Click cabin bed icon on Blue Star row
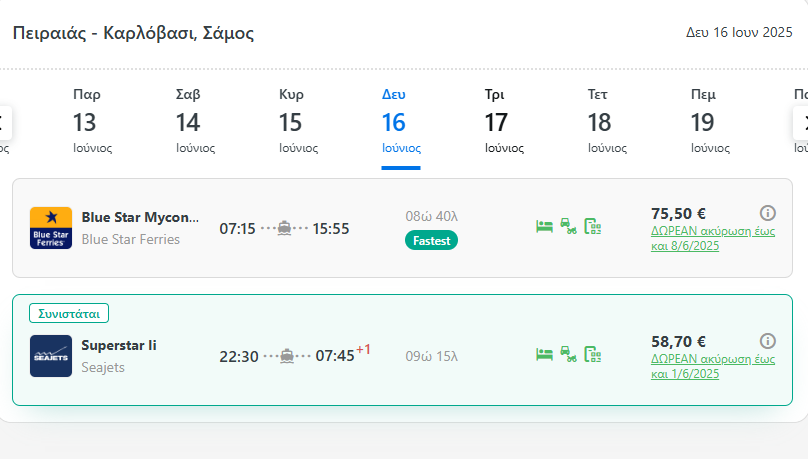This screenshot has height=459, width=808. coord(545,226)
